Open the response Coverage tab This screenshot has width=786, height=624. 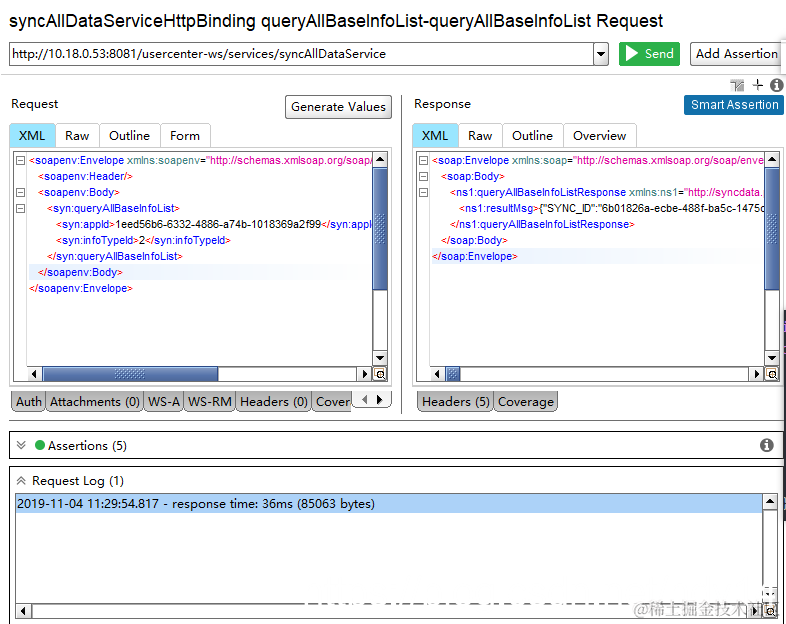point(526,401)
